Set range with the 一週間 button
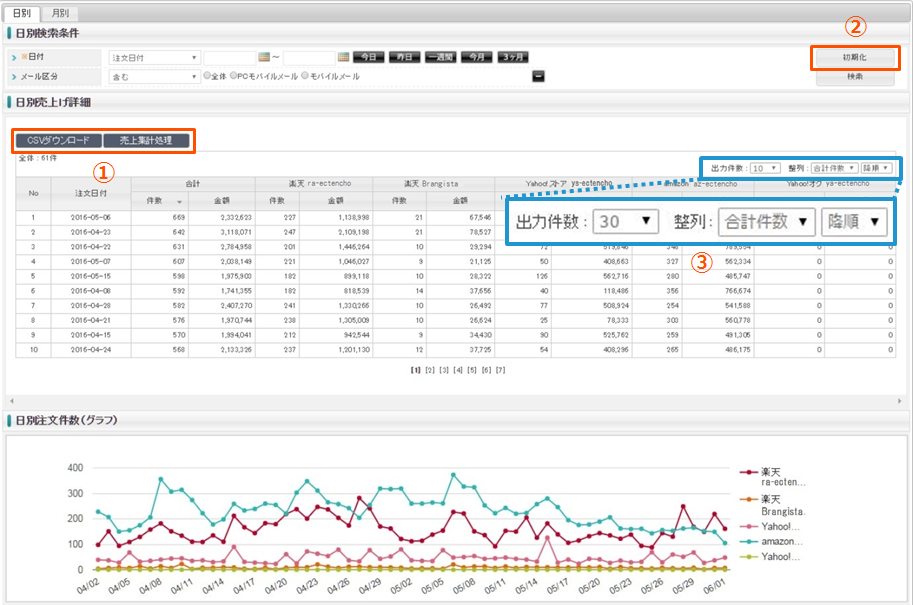This screenshot has width=913, height=605. pos(441,57)
